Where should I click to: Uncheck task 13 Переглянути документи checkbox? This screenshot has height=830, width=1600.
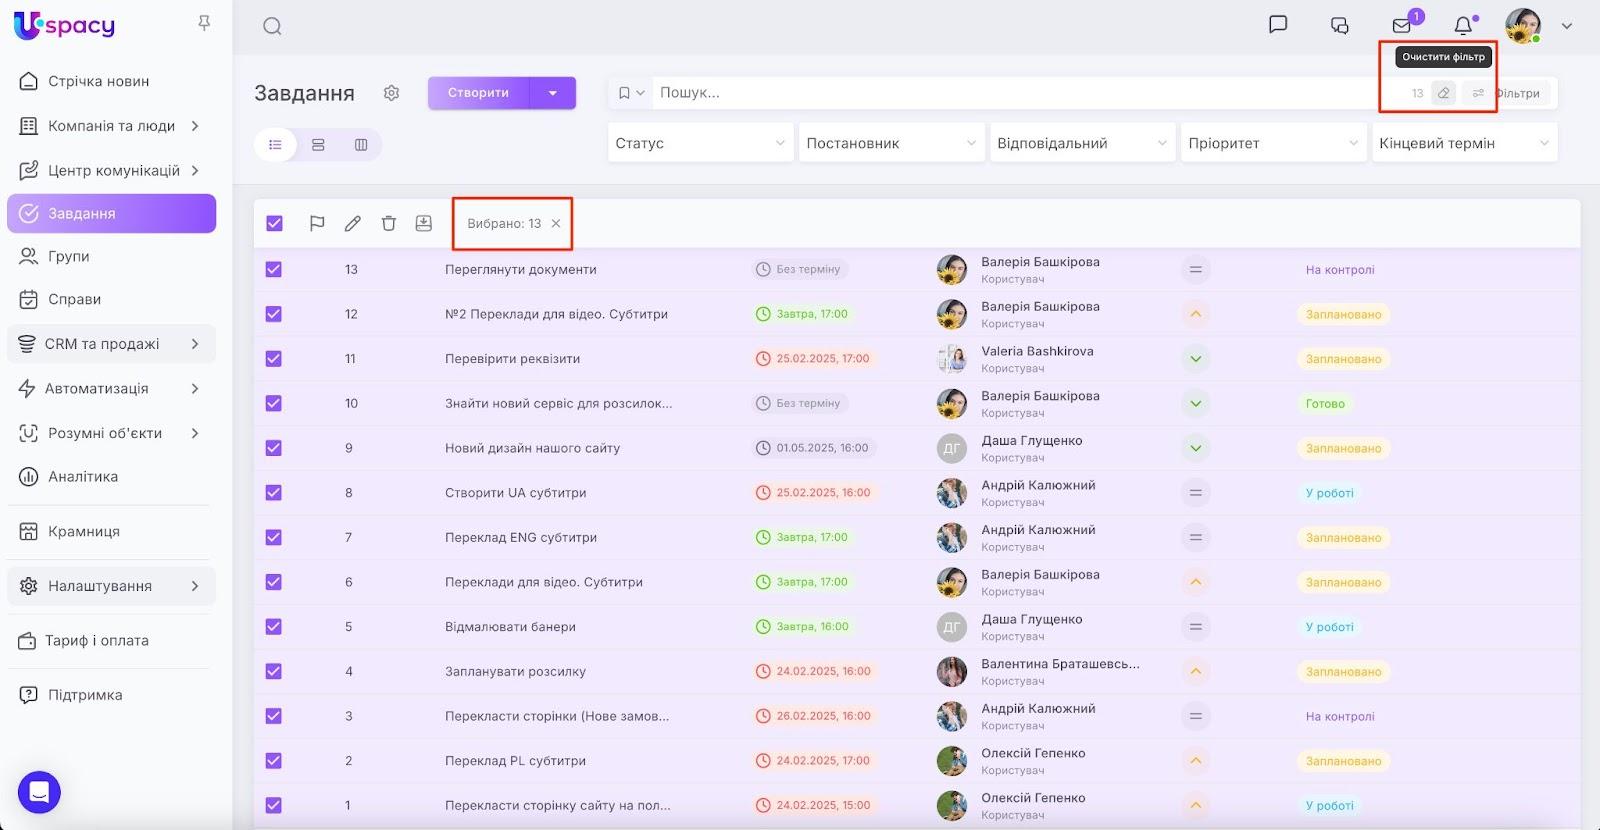pyautogui.click(x=274, y=270)
